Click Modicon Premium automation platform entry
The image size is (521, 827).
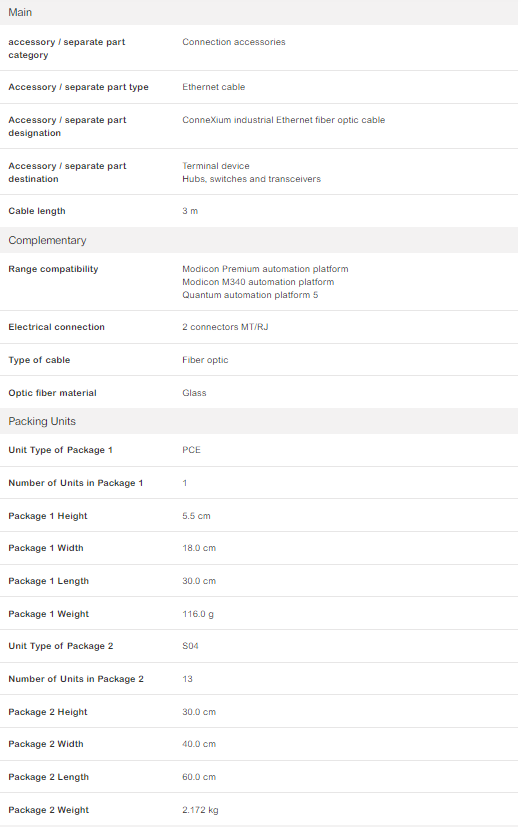(265, 269)
